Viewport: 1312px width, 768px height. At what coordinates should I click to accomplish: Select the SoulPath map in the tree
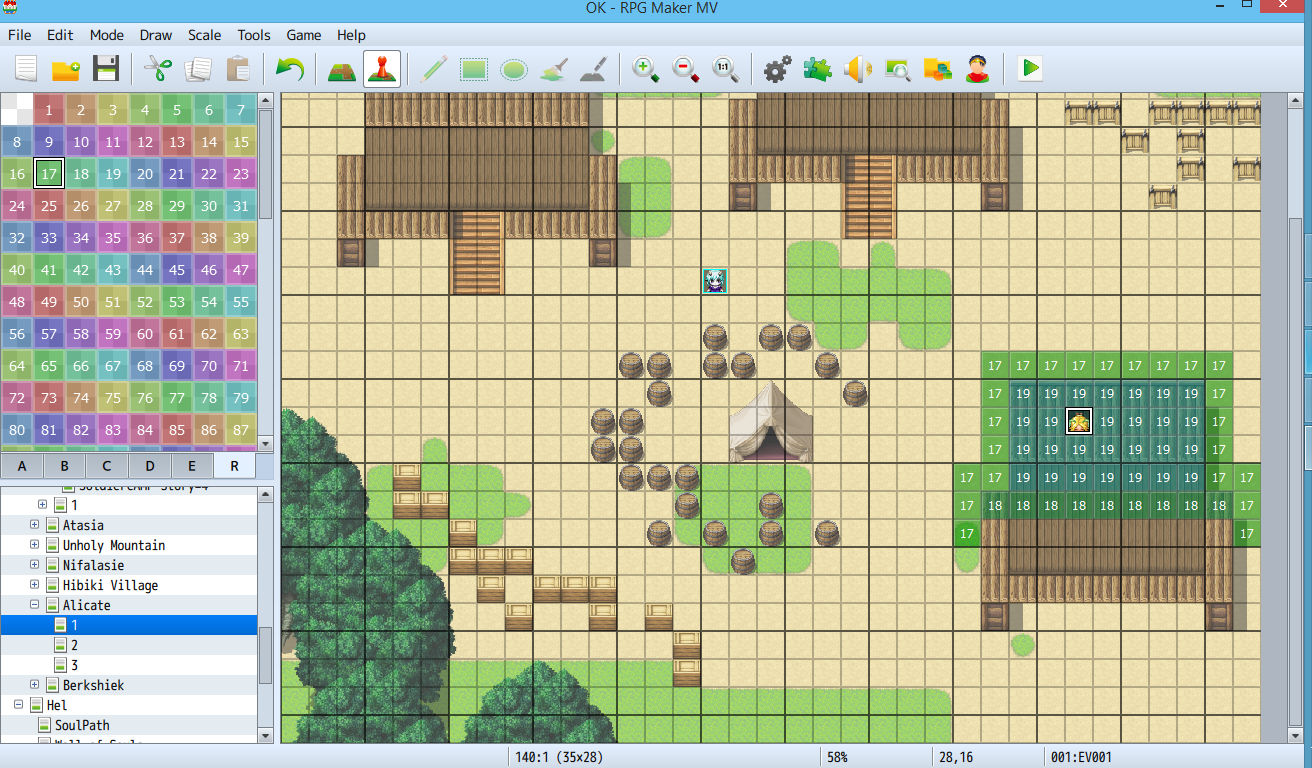click(82, 725)
